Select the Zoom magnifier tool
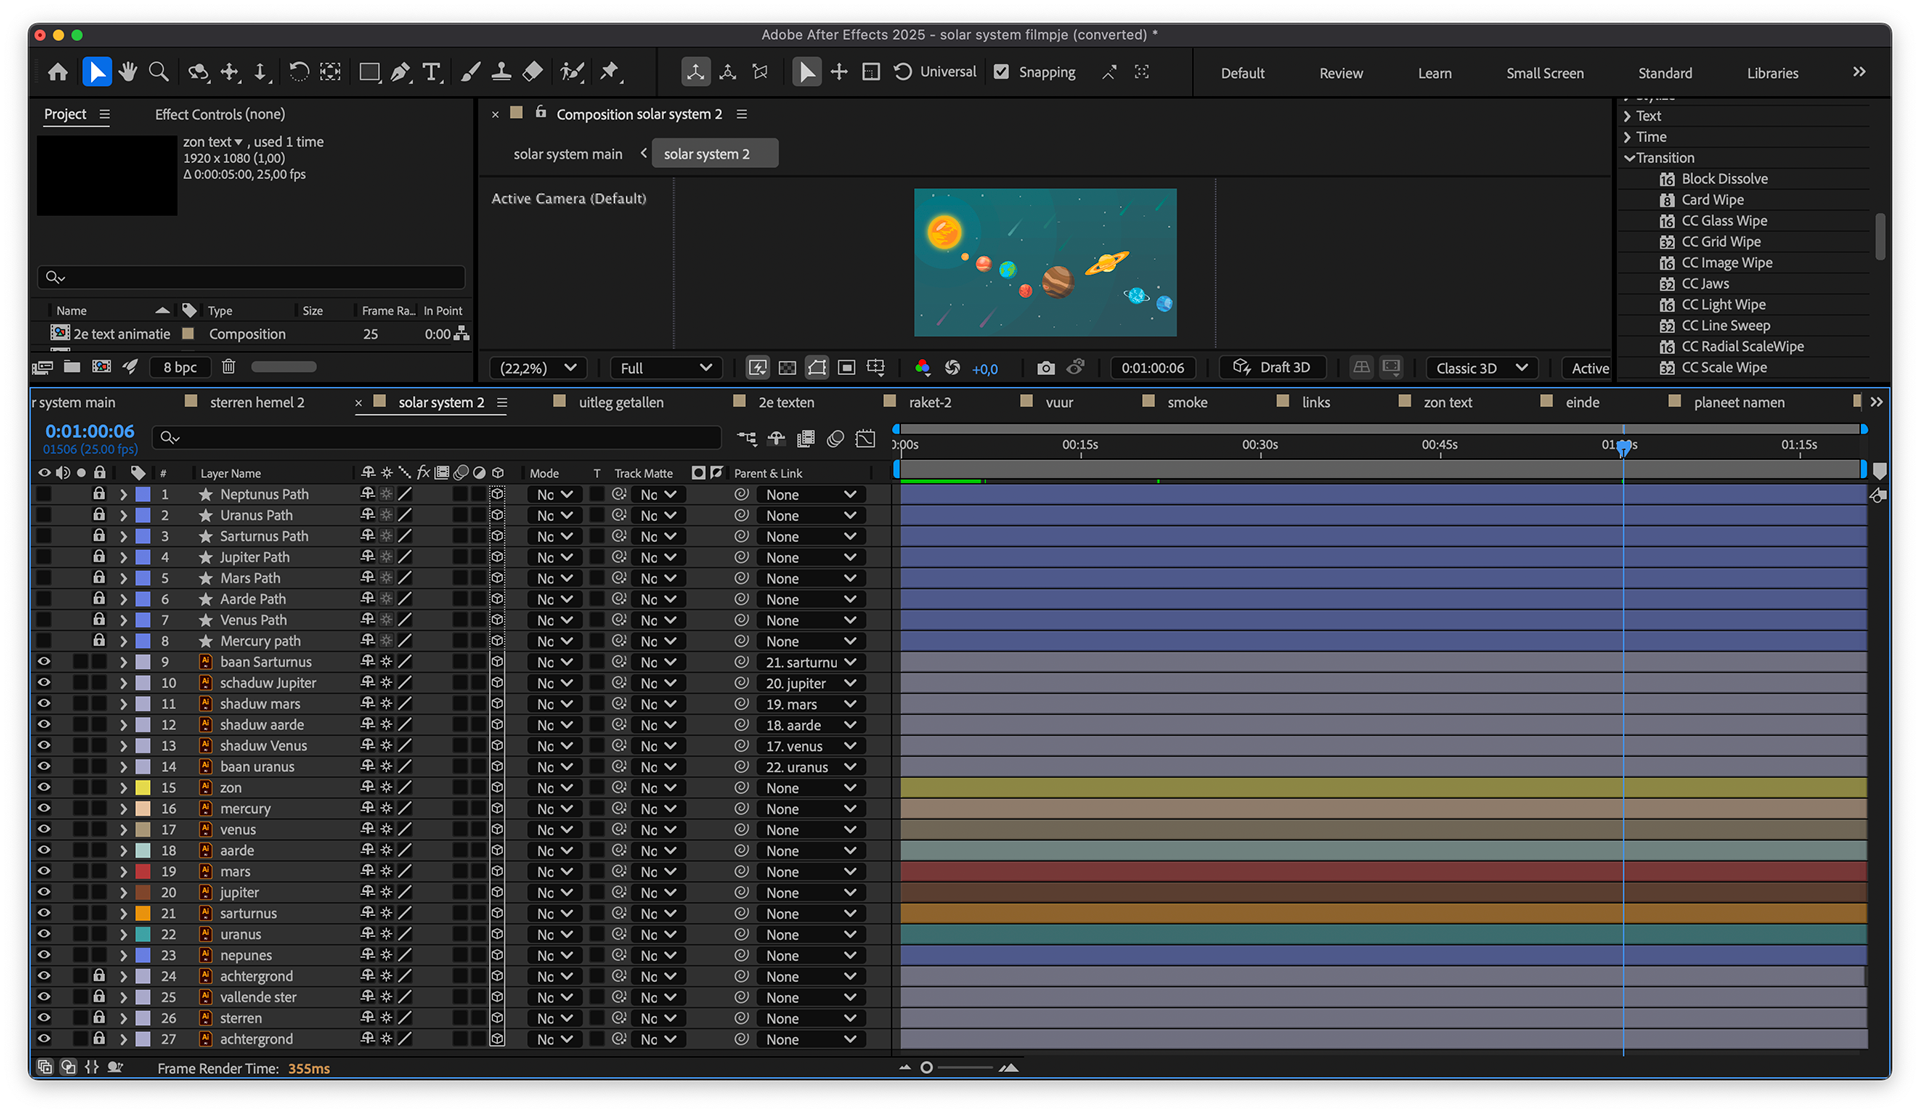Viewport: 1920px width, 1113px height. point(158,72)
